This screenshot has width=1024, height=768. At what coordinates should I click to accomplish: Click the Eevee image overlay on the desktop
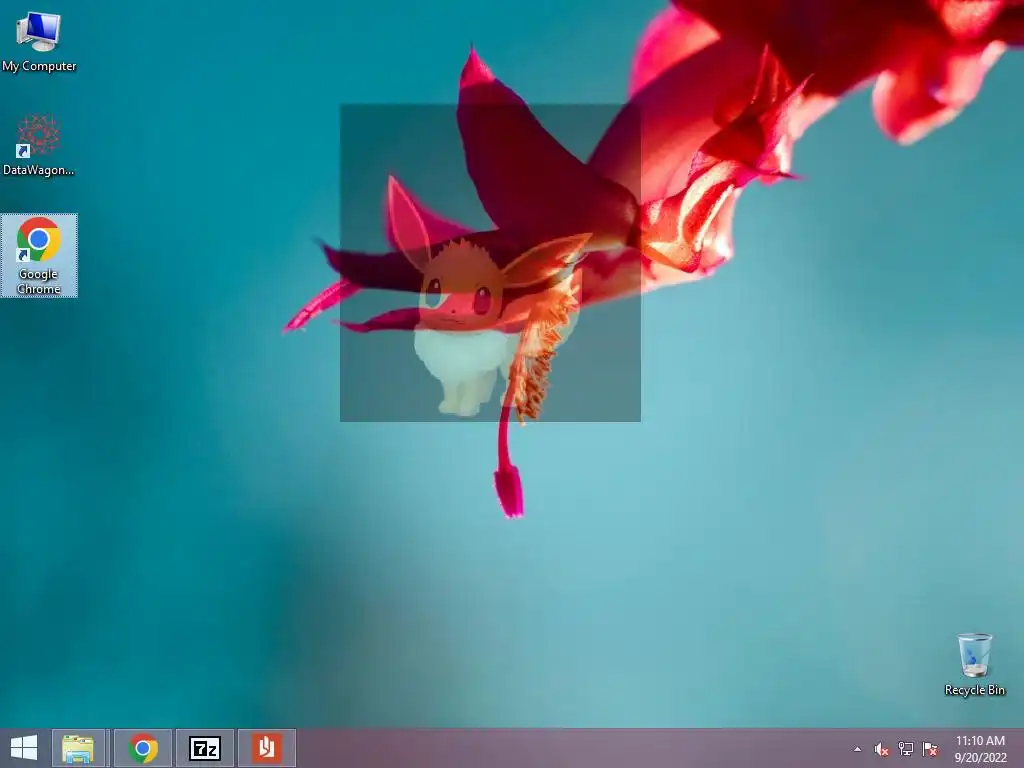pos(490,263)
